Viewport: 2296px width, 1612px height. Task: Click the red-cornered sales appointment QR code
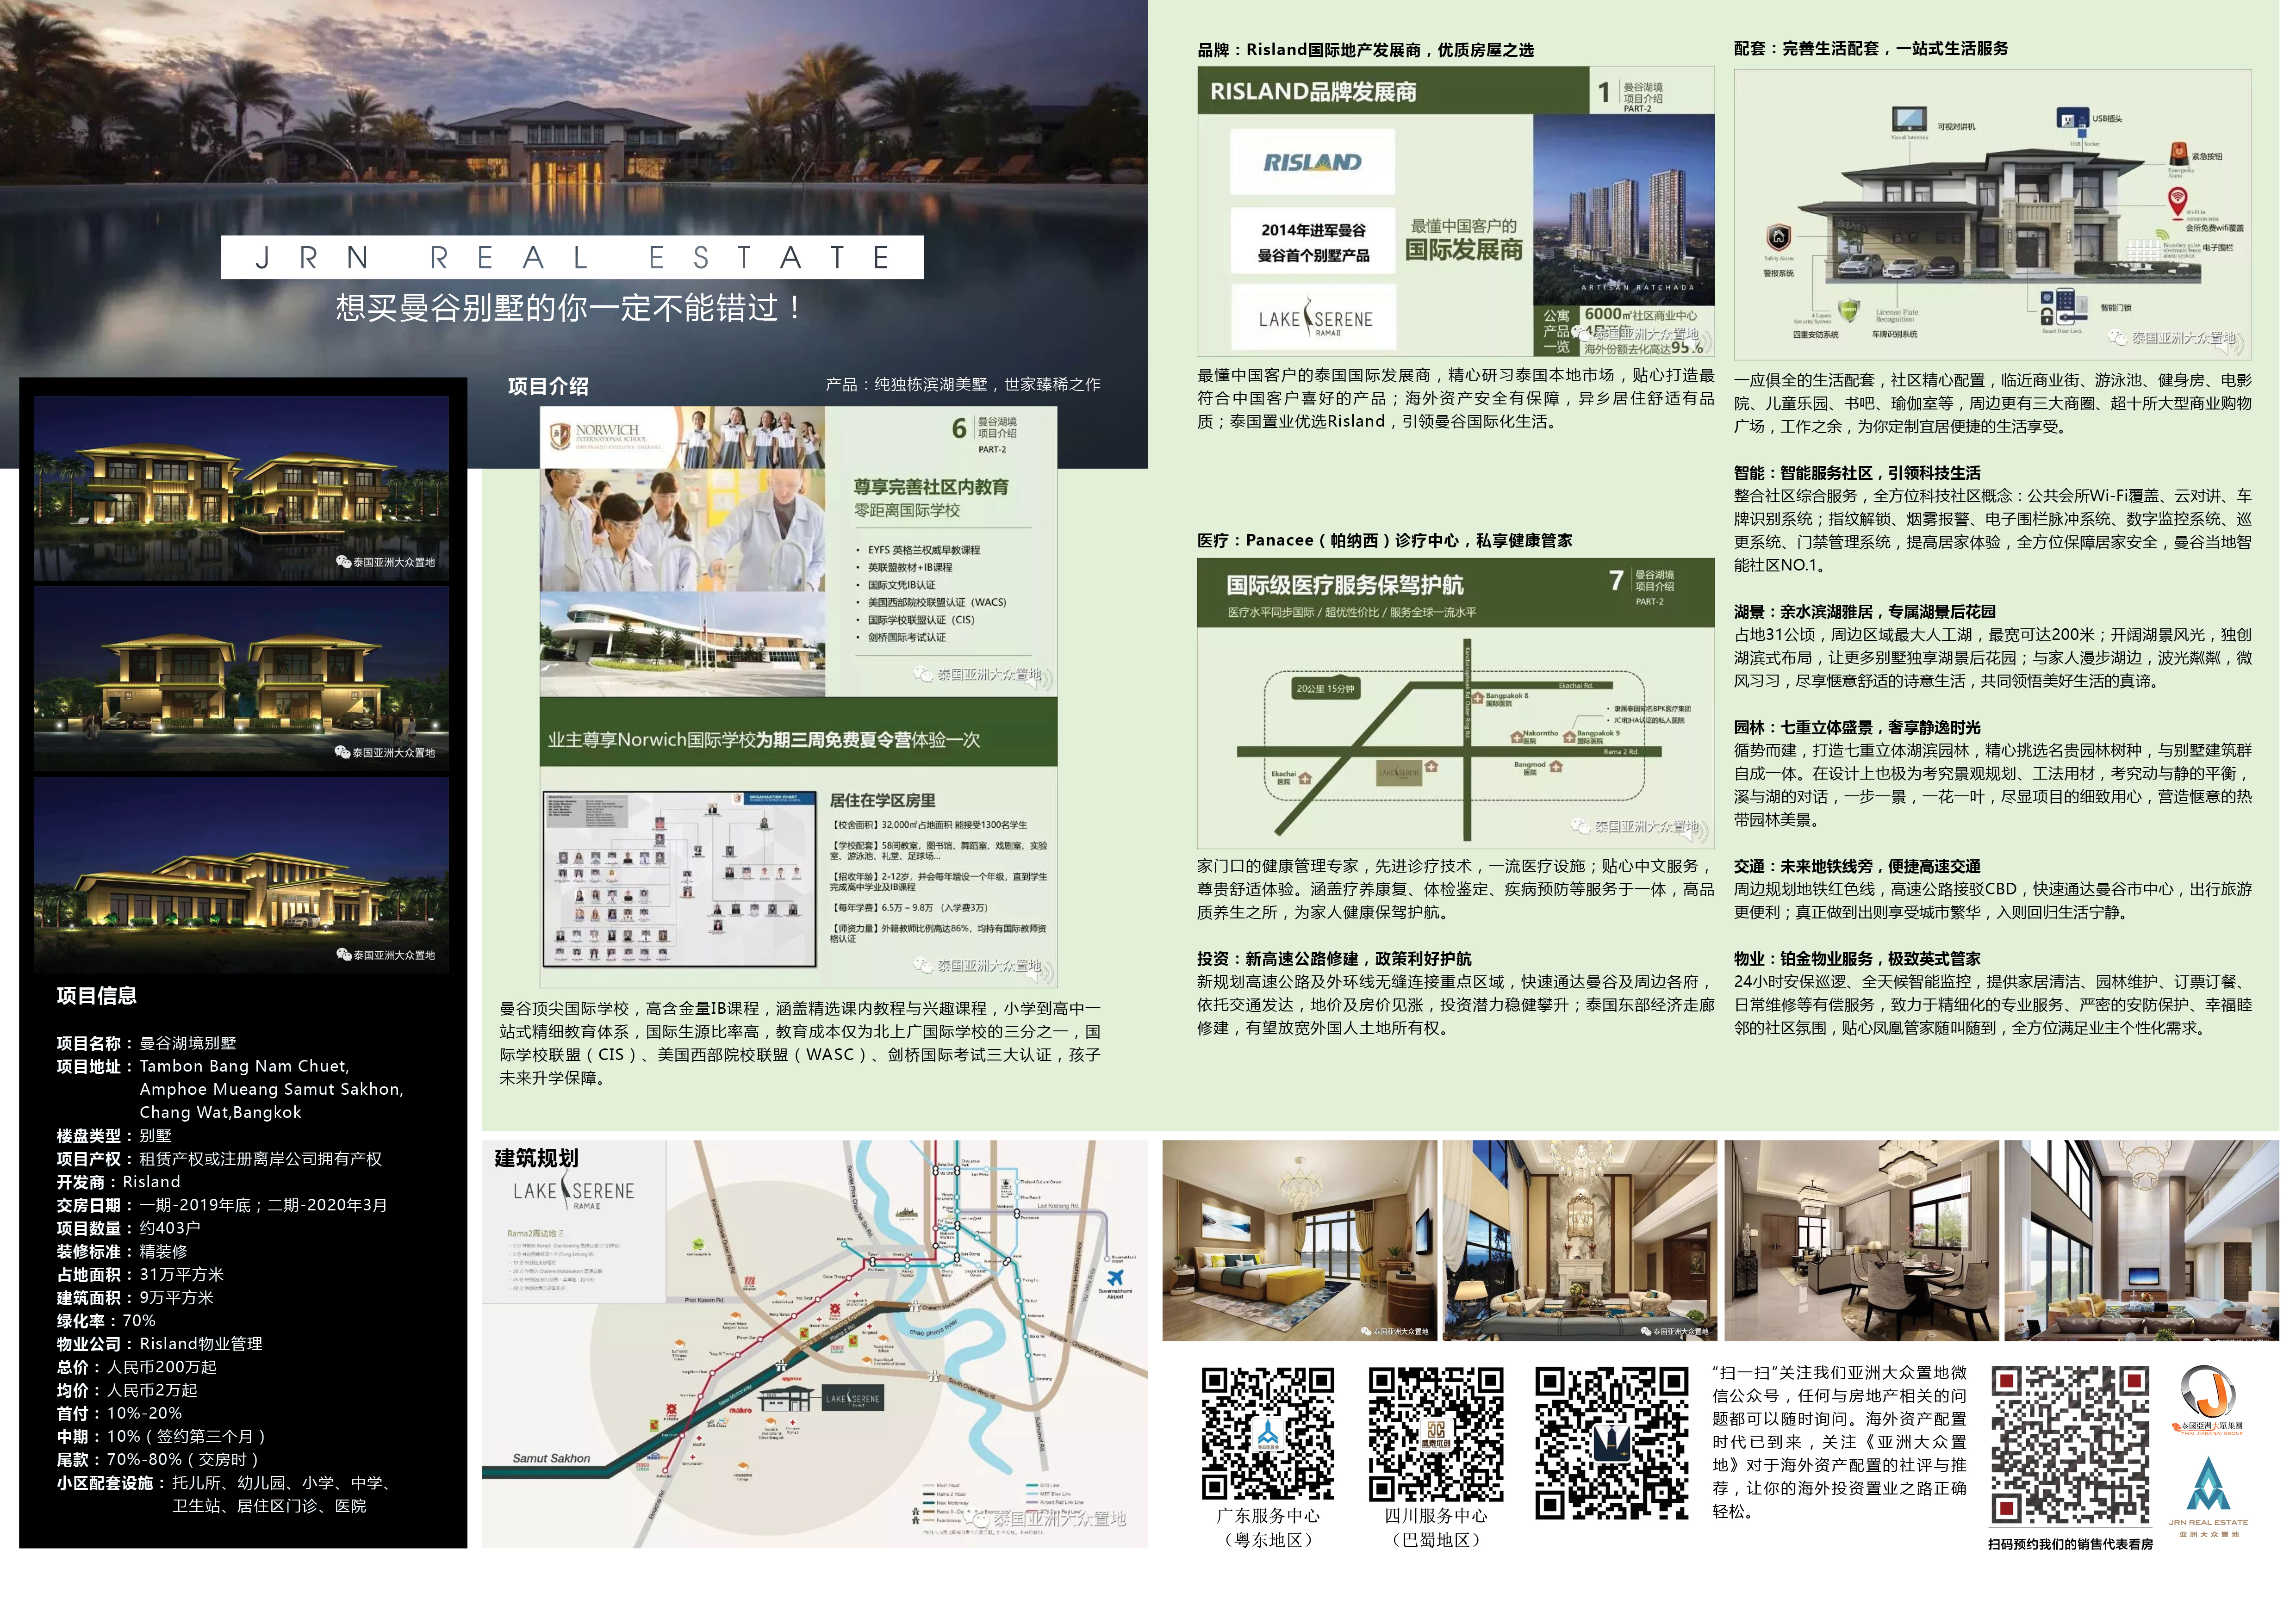coord(2070,1445)
